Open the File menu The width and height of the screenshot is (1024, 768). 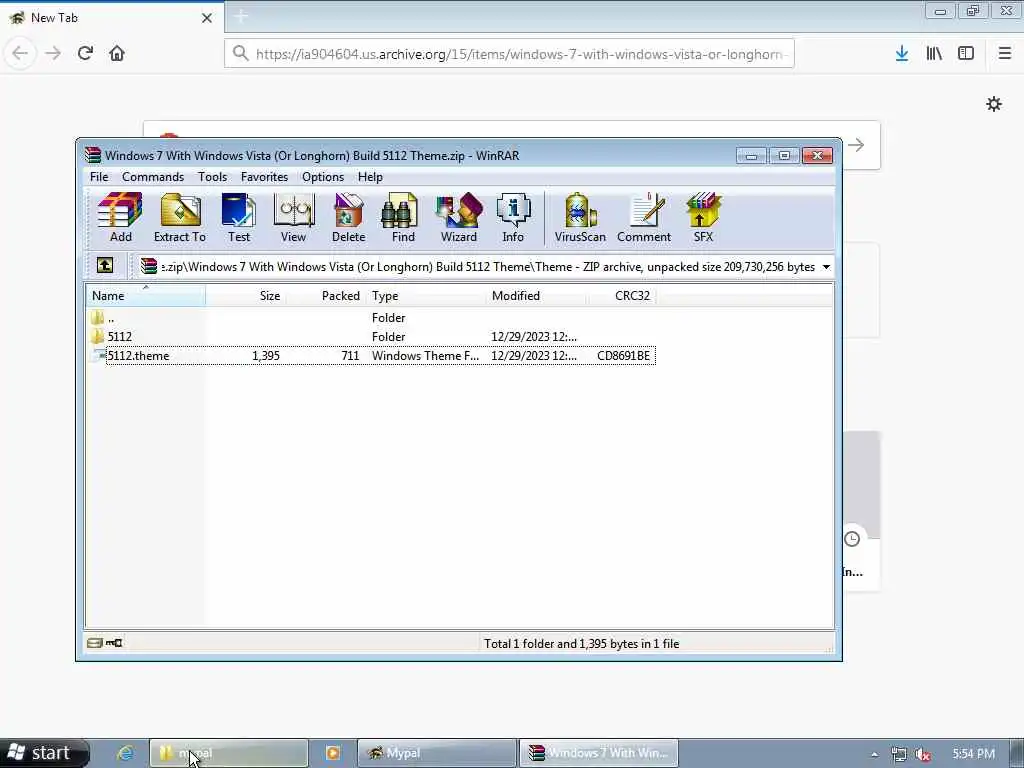99,177
